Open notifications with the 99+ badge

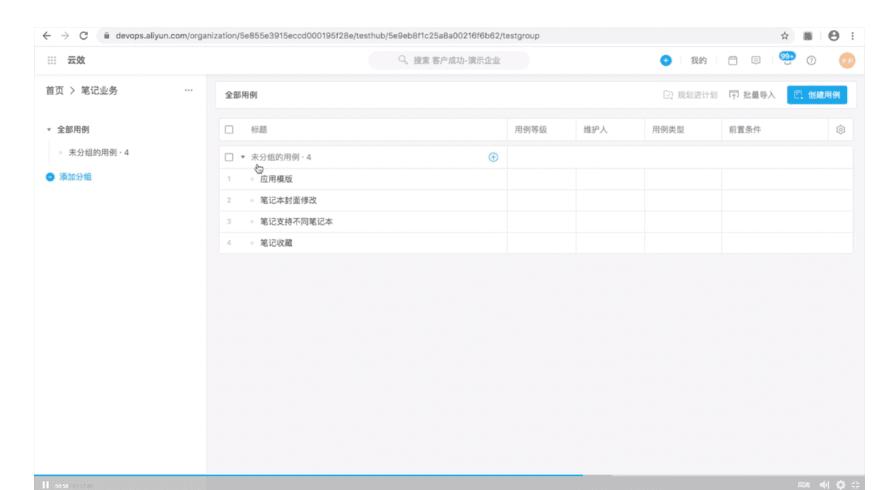(787, 58)
